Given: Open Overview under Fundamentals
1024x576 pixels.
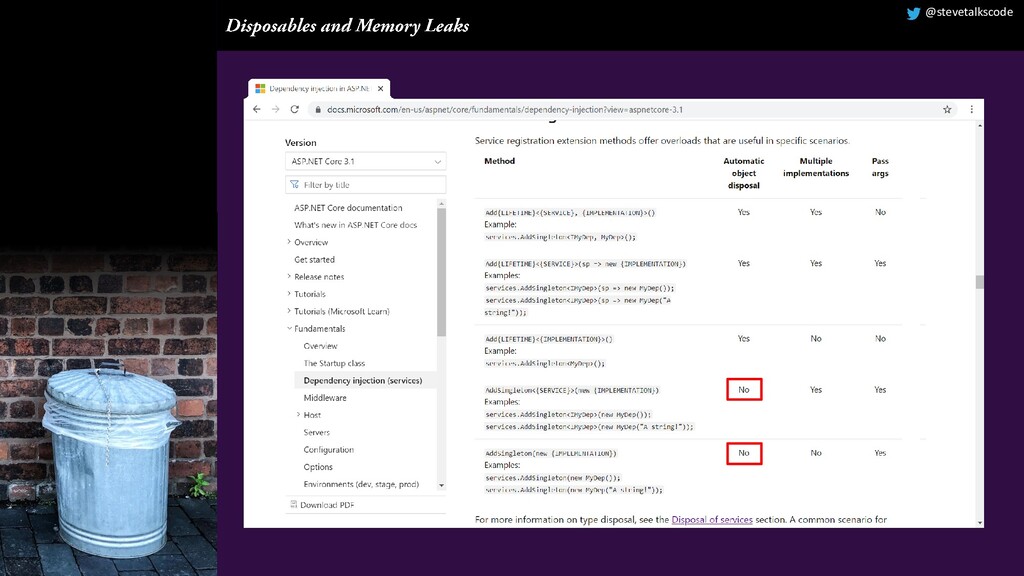Looking at the screenshot, I should coord(320,345).
